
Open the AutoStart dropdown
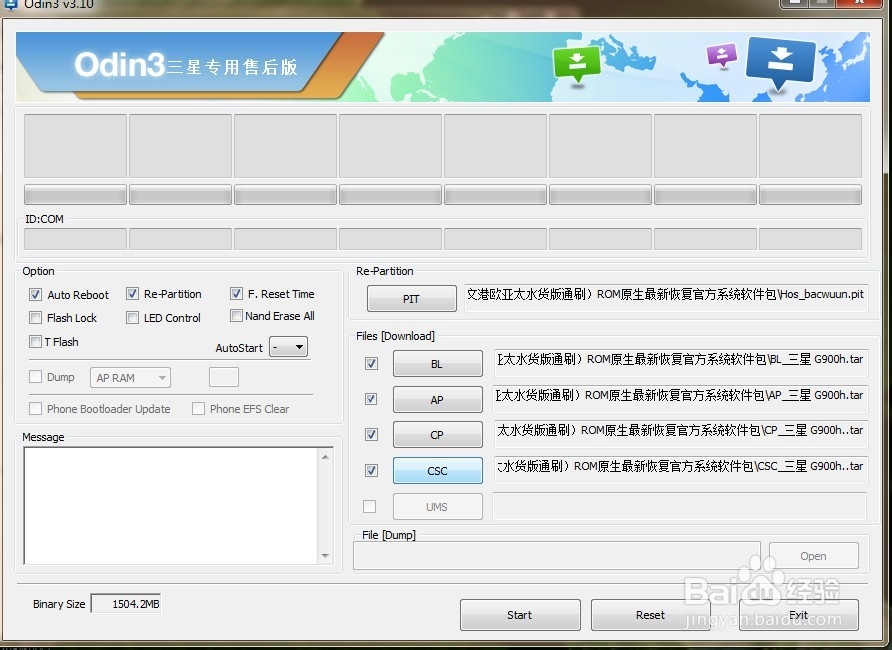coord(288,346)
